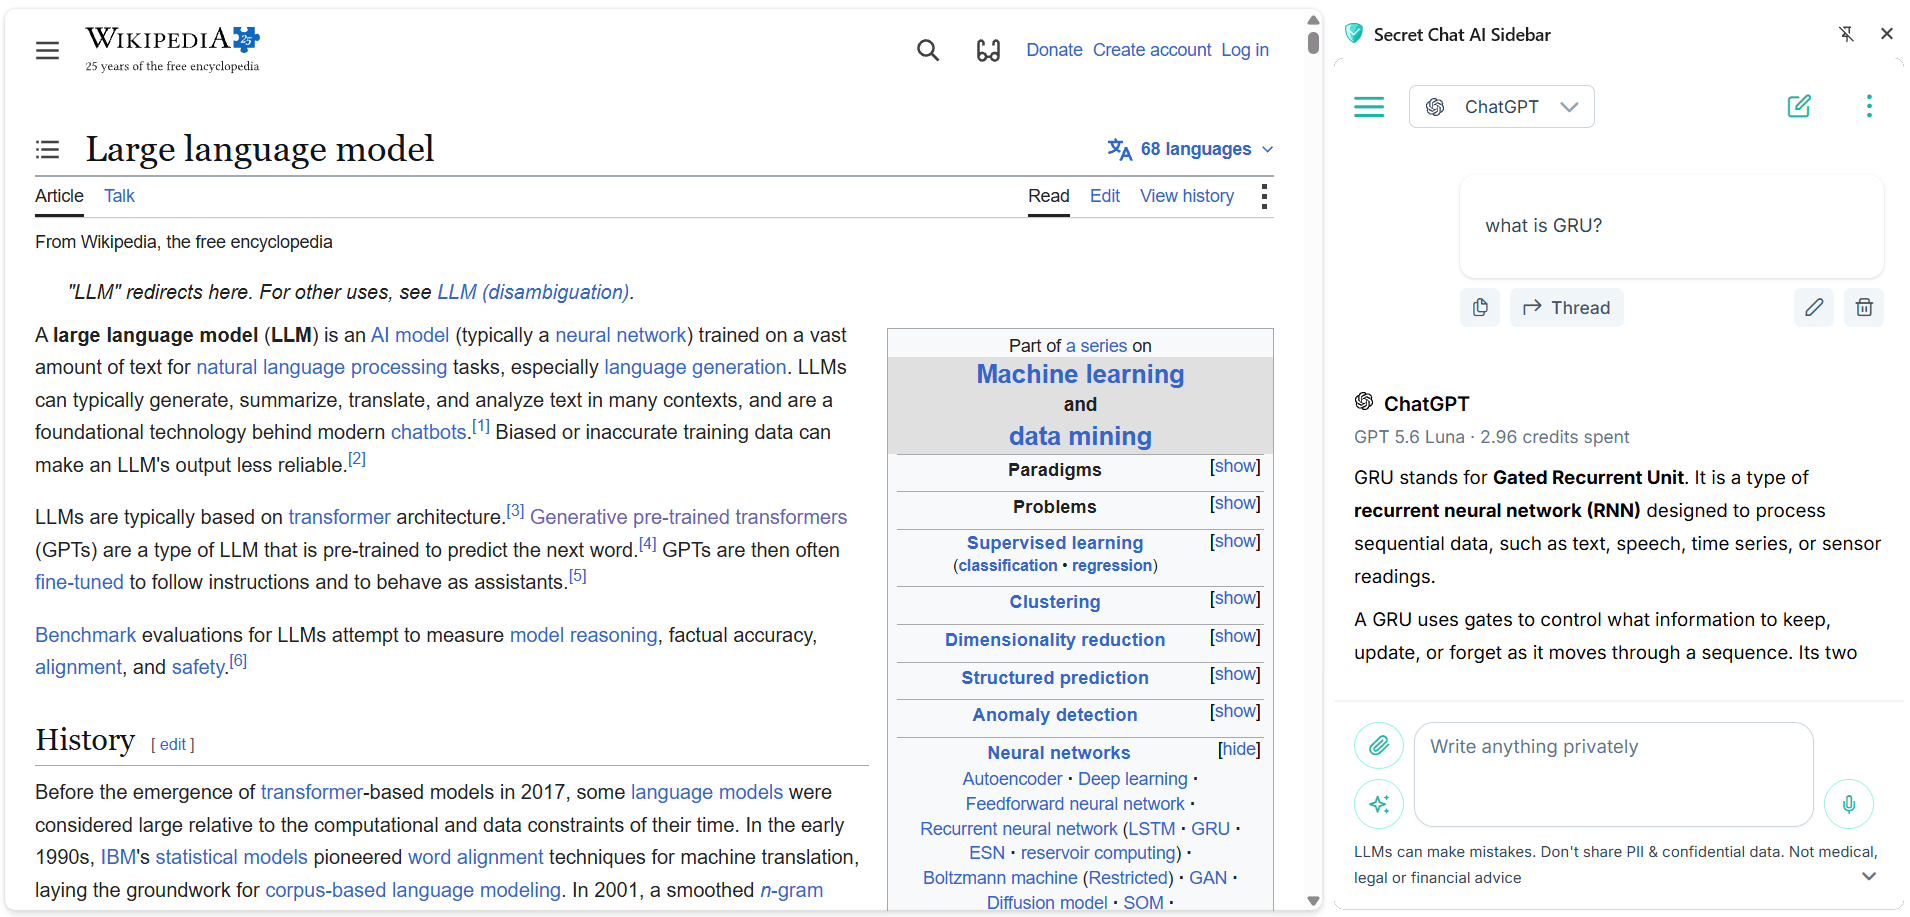Click the Donate link
The height and width of the screenshot is (917, 1910).
tap(1054, 50)
